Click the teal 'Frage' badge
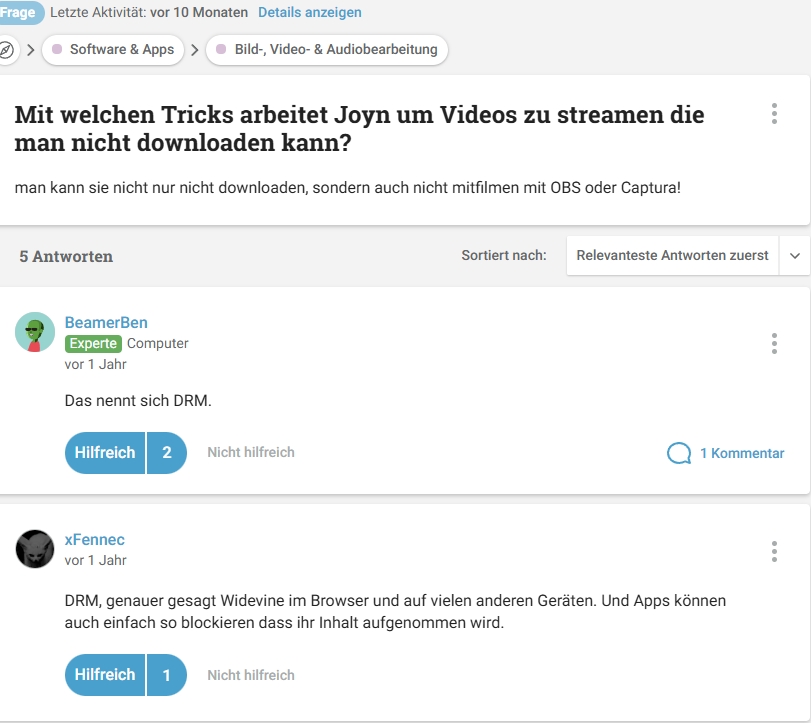Viewport: 811px width, 723px height. (x=20, y=13)
